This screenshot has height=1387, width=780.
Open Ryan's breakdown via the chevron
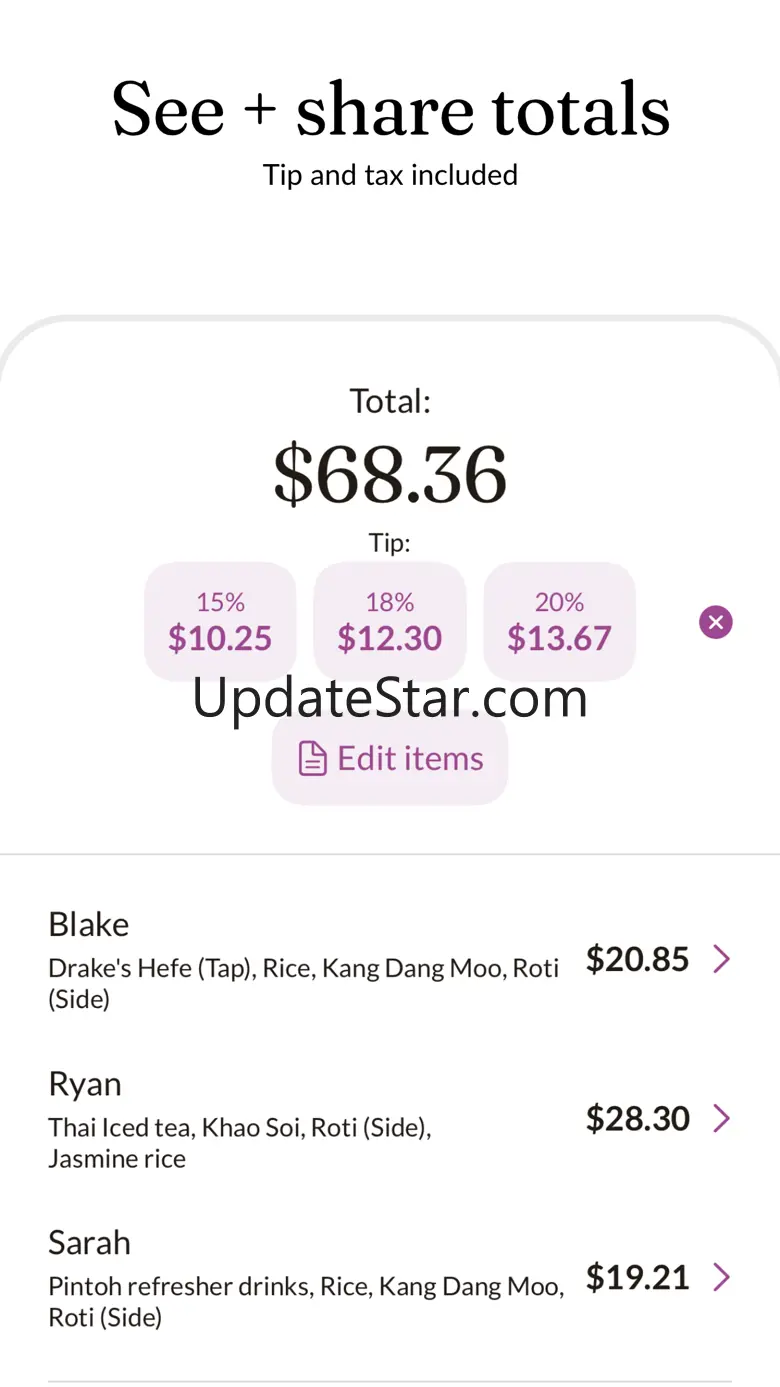[x=721, y=1118]
